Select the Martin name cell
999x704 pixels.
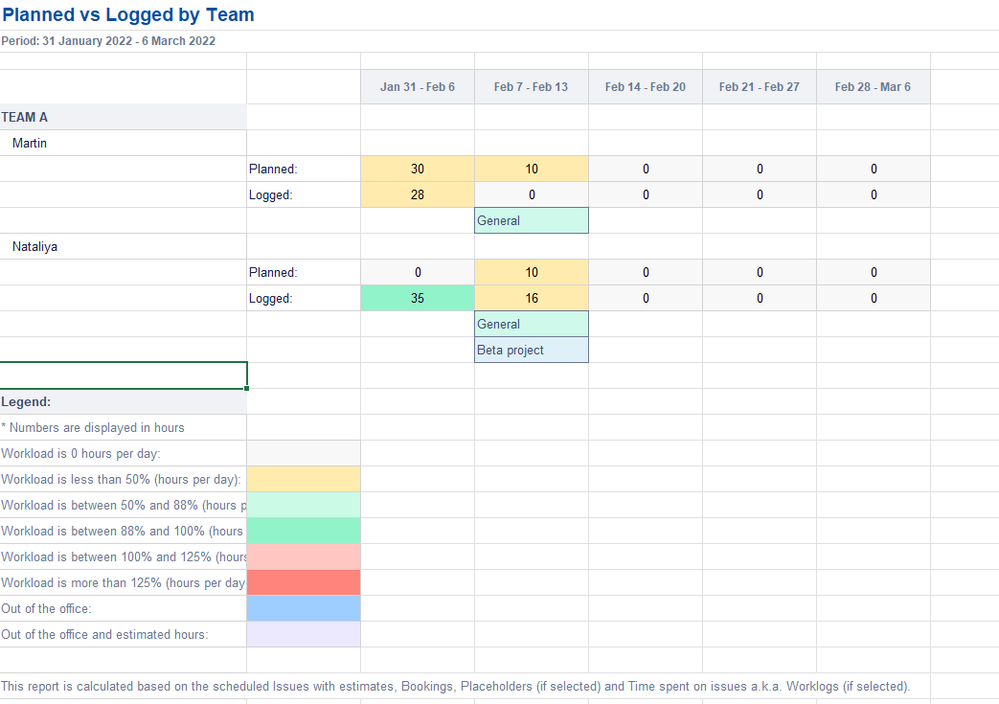123,143
